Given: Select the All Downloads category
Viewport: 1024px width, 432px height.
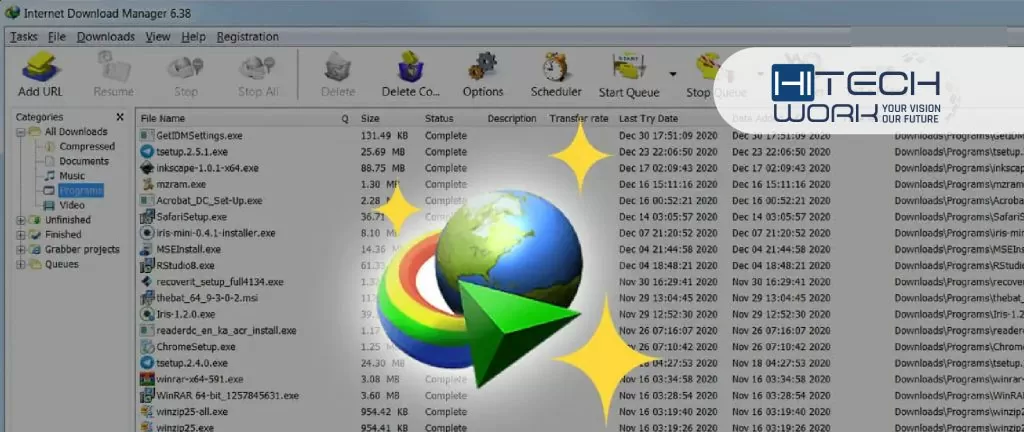Looking at the screenshot, I should (x=76, y=131).
